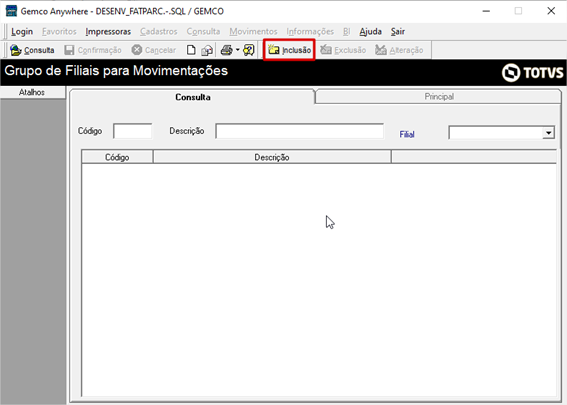567x405 pixels.
Task: Click the Gemco application icon in title bar
Action: click(11, 11)
